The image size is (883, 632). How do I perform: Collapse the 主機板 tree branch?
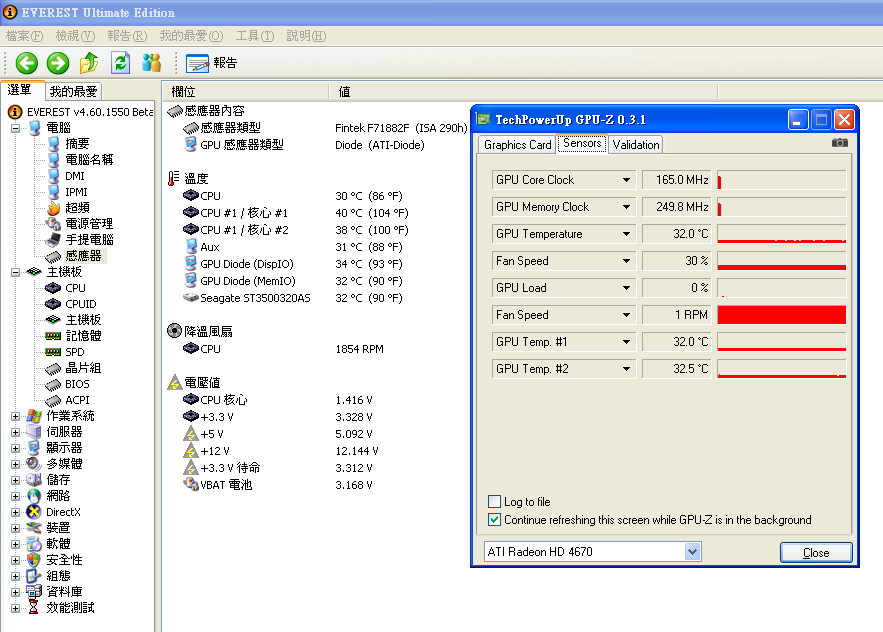[x=16, y=272]
